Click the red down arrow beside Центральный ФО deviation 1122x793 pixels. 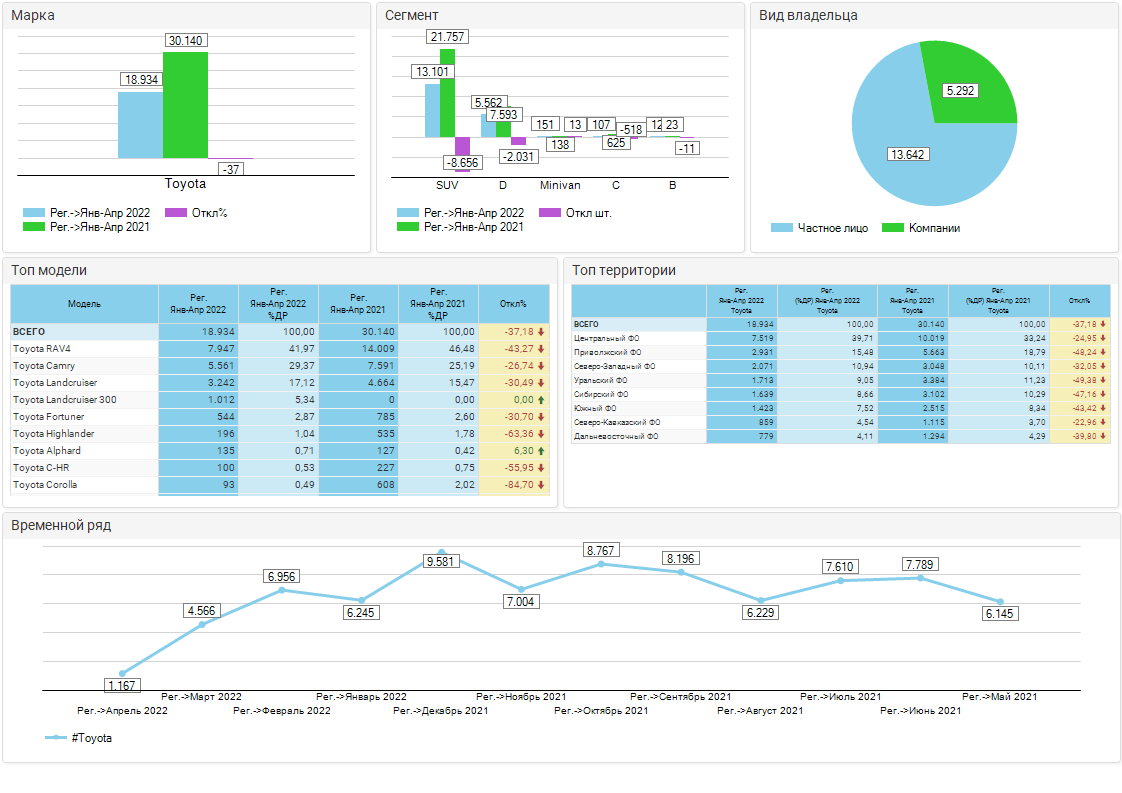tap(1103, 338)
